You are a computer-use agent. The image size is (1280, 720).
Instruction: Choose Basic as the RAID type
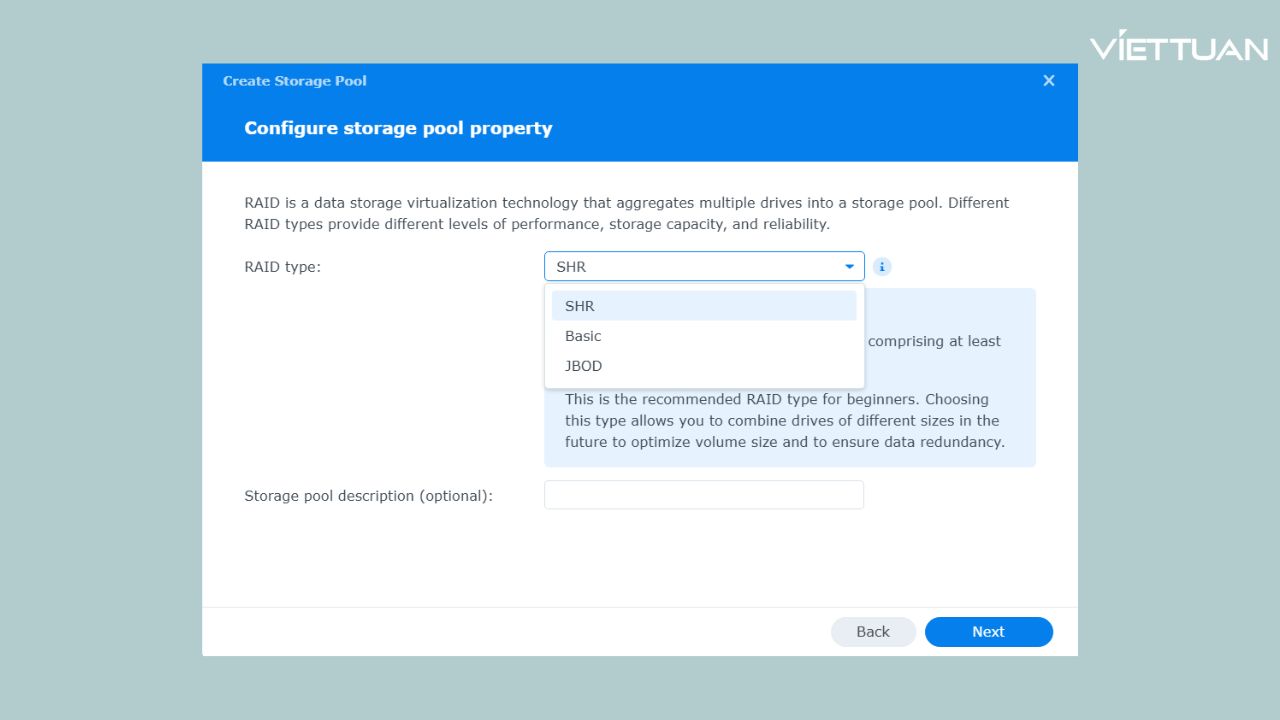tap(704, 336)
